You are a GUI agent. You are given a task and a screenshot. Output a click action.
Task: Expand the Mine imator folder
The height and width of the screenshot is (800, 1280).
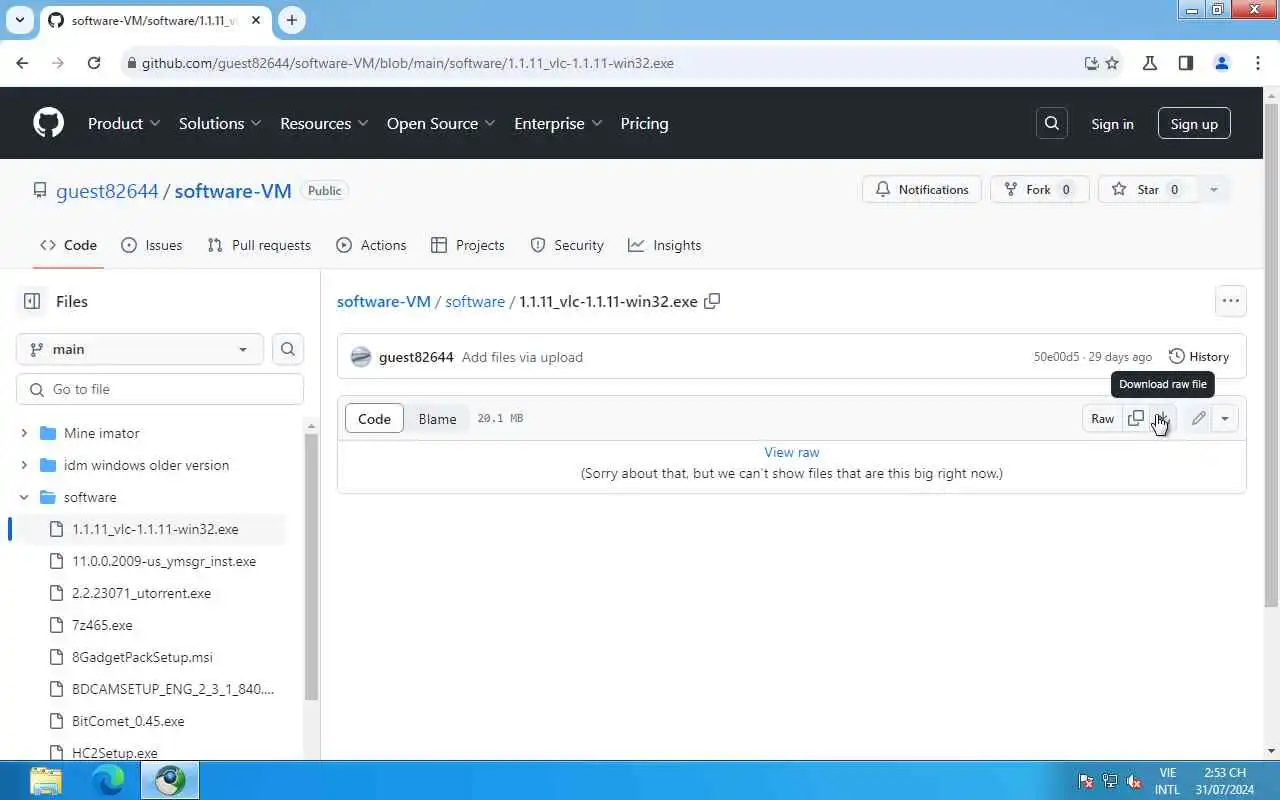(24, 433)
